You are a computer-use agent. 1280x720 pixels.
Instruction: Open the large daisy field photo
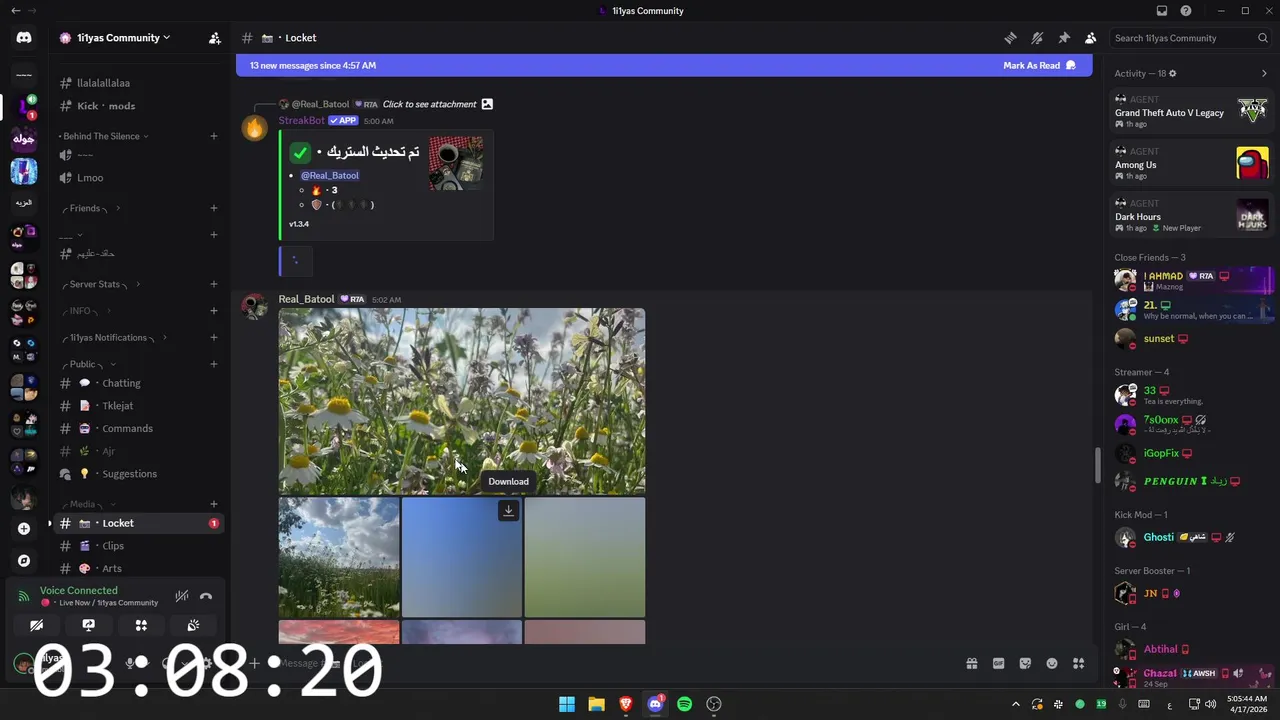(x=462, y=401)
